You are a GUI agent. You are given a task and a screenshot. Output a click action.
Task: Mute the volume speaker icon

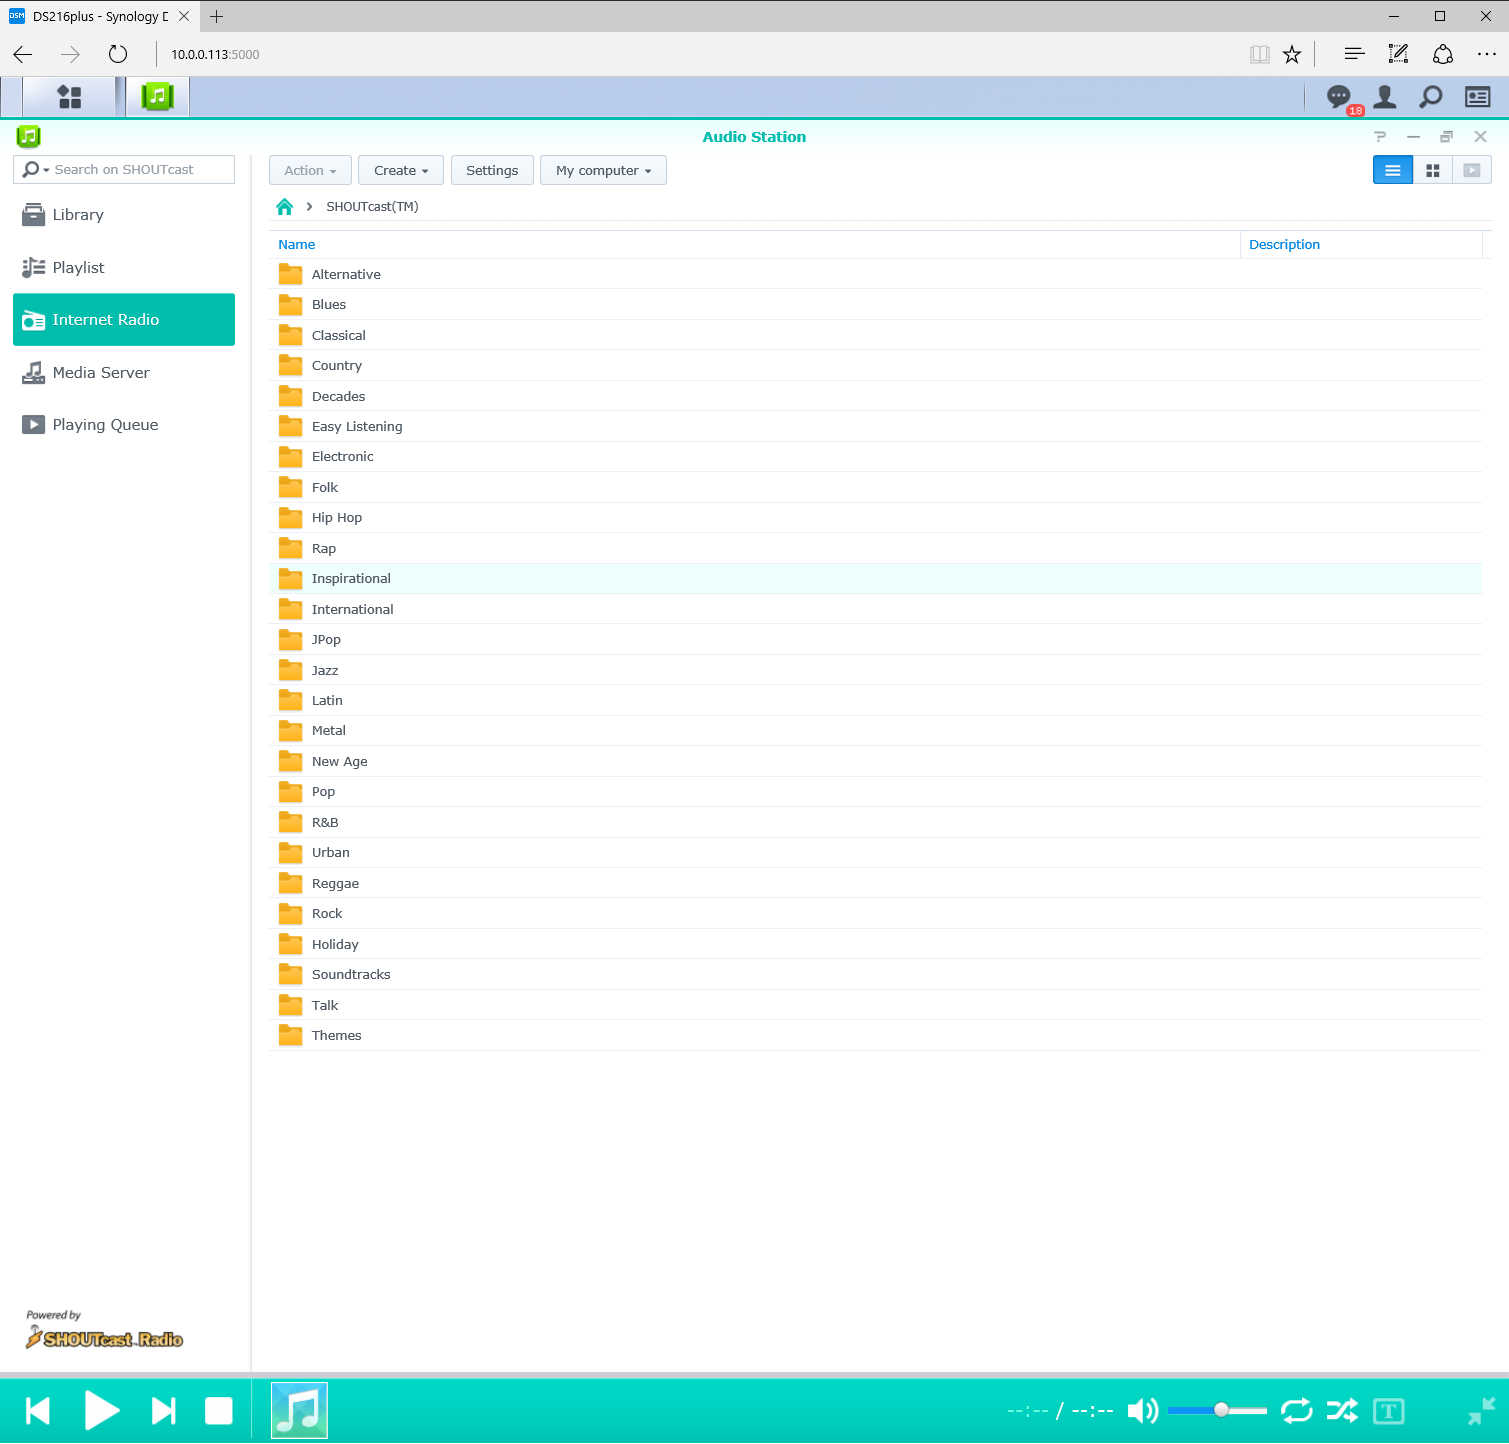pos(1142,1411)
